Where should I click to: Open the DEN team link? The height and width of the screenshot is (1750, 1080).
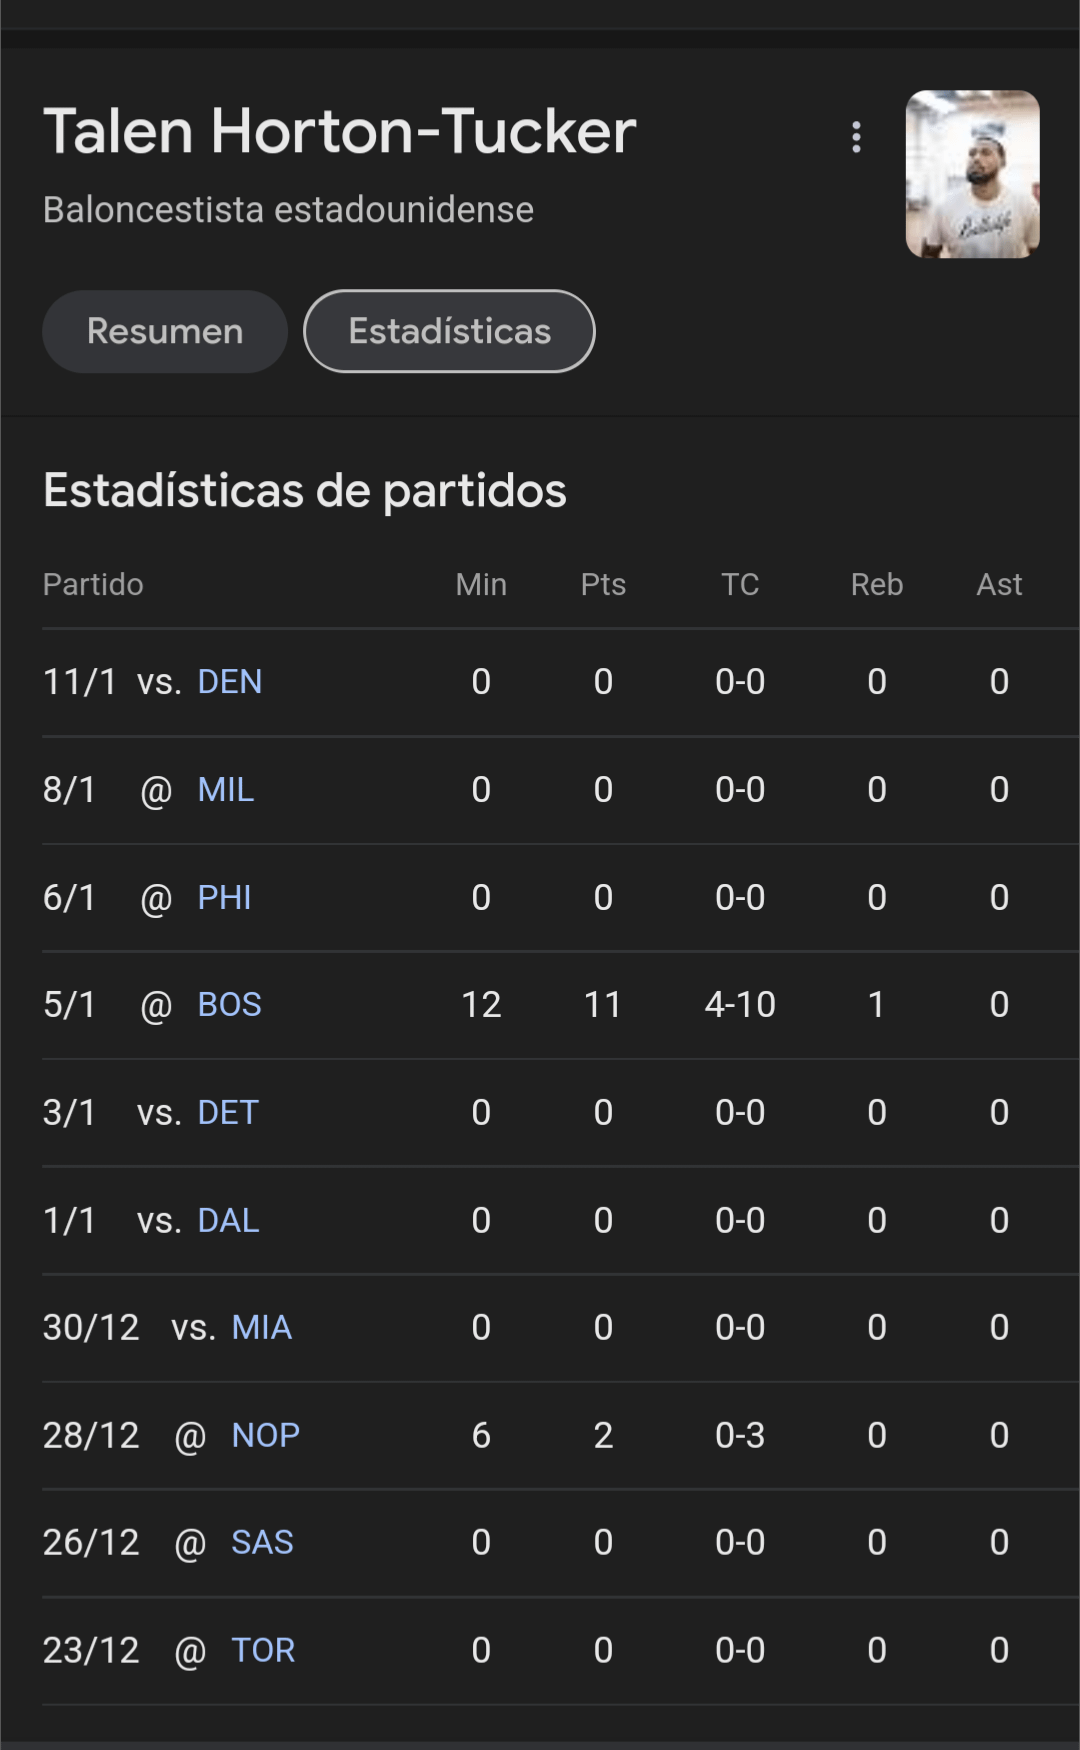coord(230,682)
